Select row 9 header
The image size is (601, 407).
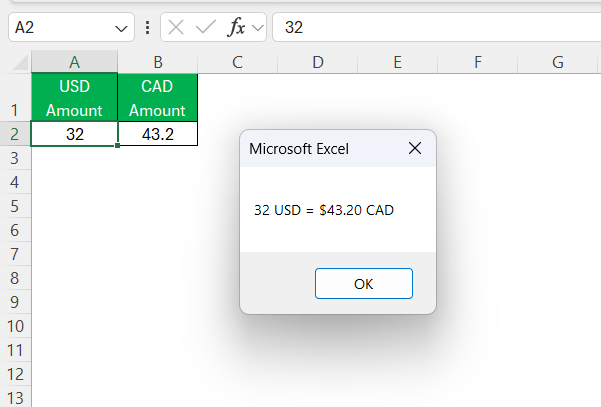(x=15, y=302)
